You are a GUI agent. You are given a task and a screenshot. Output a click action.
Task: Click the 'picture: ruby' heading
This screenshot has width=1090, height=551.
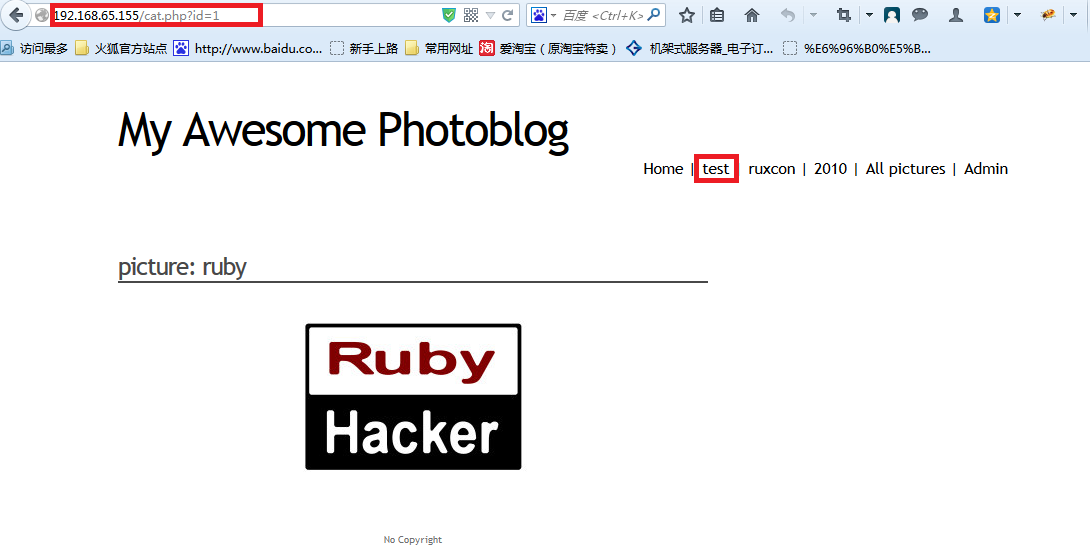(182, 267)
